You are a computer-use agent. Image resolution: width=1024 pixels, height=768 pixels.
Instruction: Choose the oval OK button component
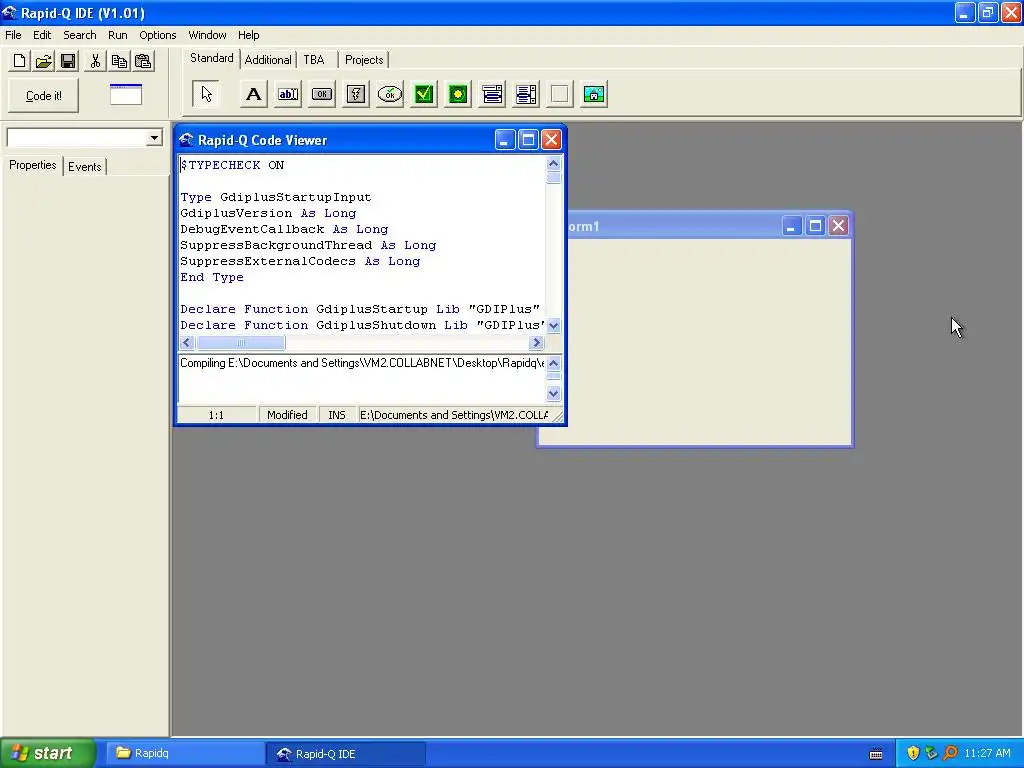[390, 94]
